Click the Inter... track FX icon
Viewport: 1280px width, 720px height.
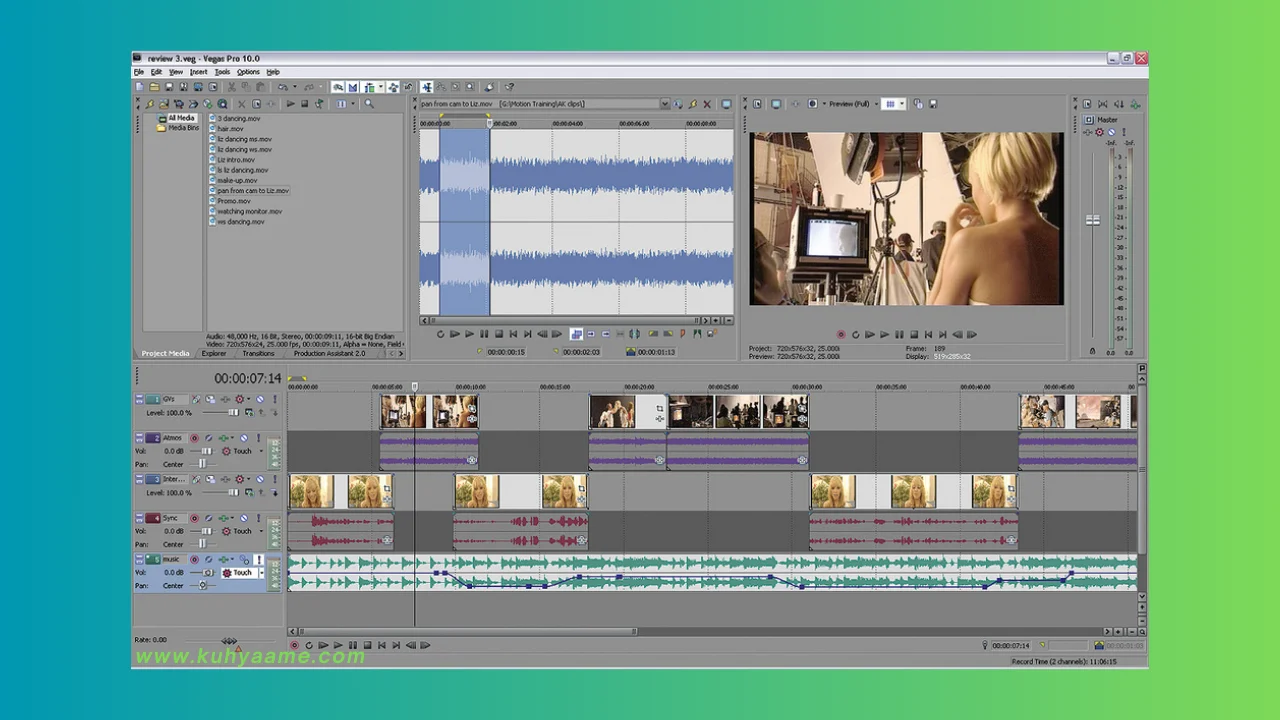[x=224, y=479]
